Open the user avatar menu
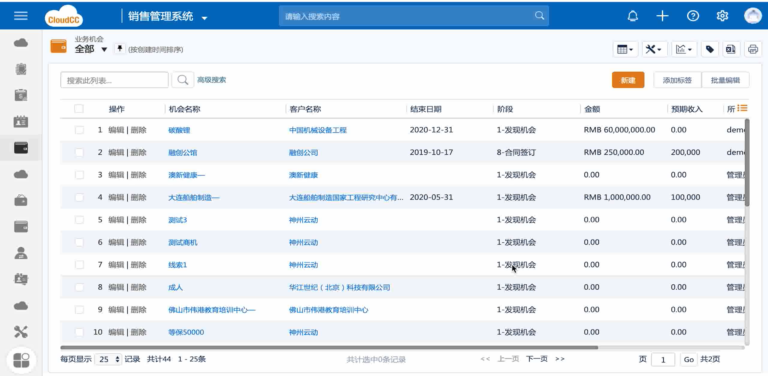 pyautogui.click(x=753, y=16)
